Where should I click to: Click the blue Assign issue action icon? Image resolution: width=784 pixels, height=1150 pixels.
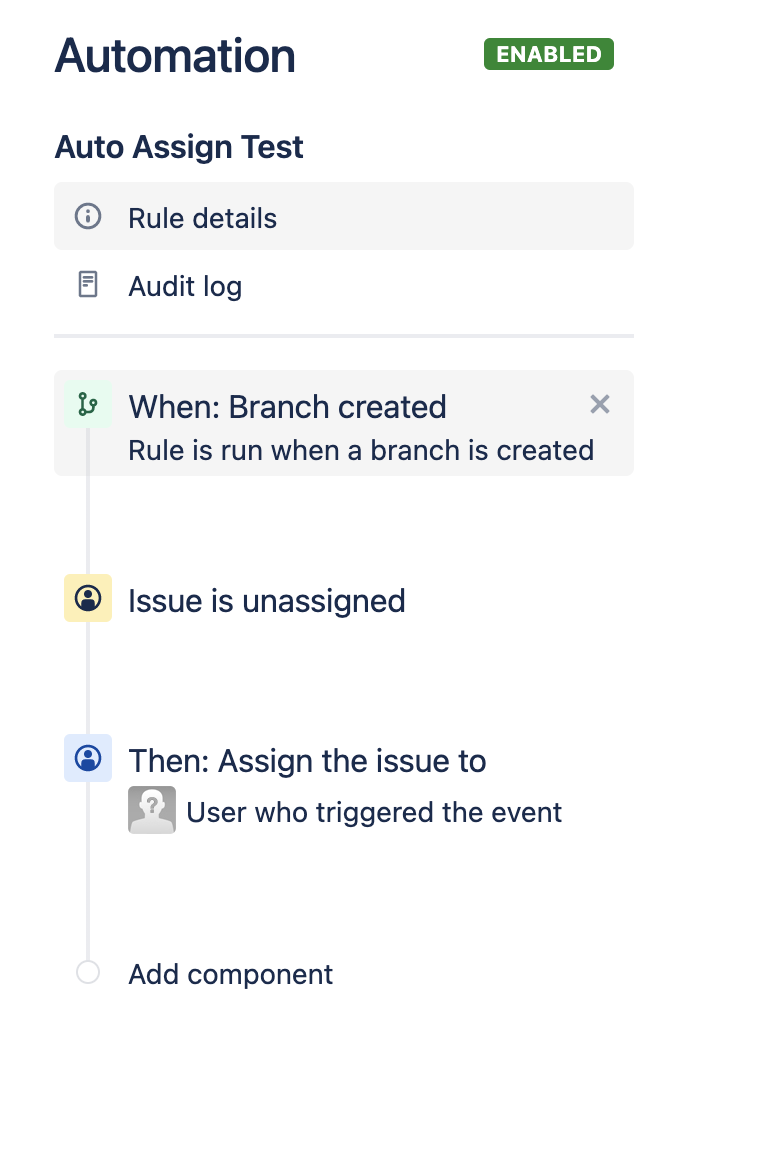pos(88,758)
